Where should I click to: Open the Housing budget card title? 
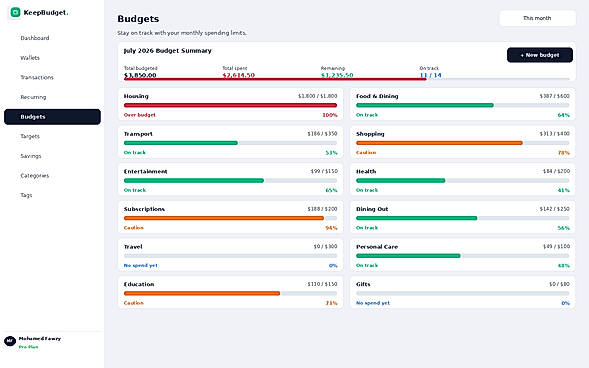136,96
